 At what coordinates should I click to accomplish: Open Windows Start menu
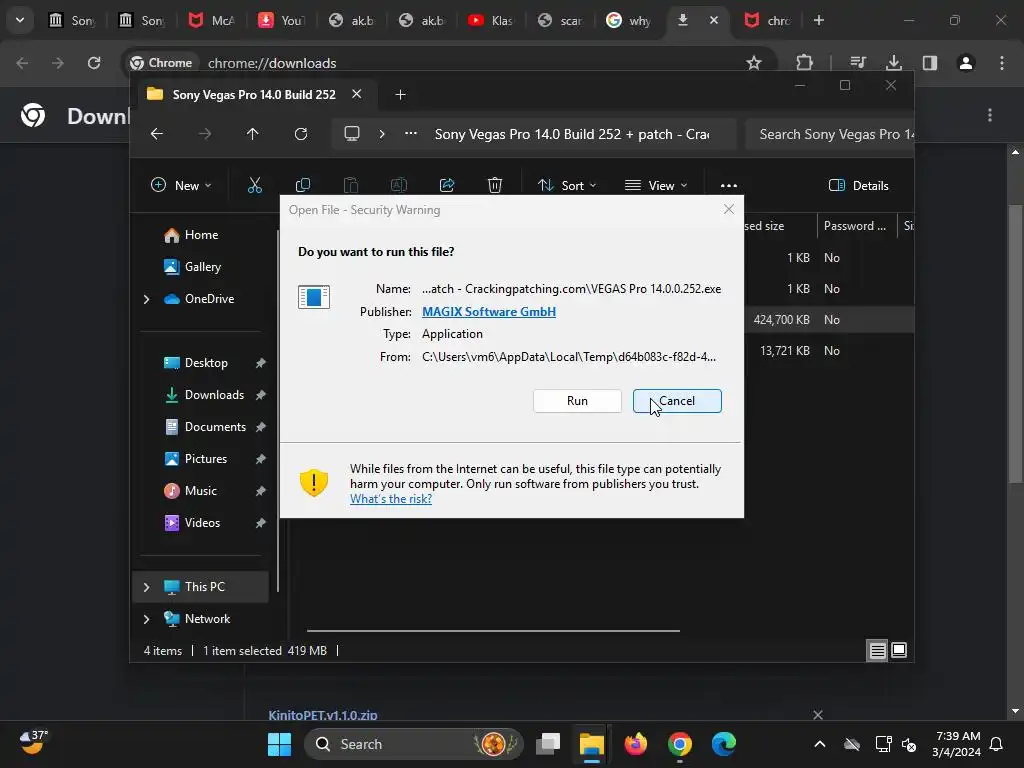[280, 744]
